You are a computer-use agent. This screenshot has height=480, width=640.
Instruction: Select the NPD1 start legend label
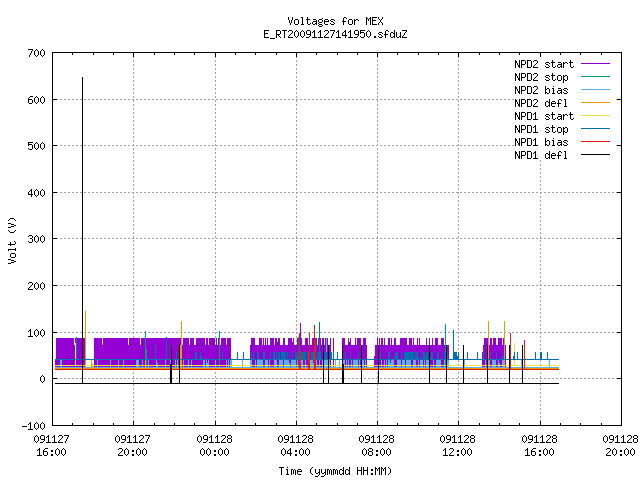pyautogui.click(x=544, y=116)
